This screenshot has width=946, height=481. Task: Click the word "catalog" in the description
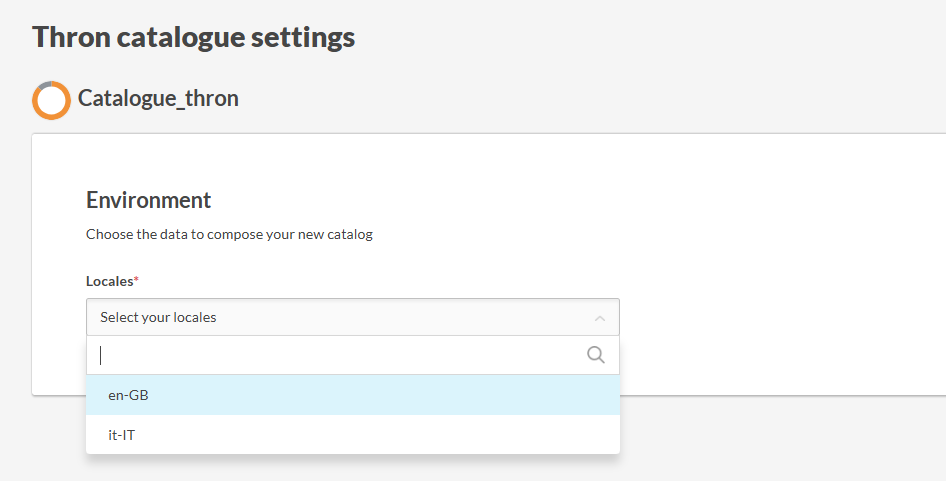349,235
